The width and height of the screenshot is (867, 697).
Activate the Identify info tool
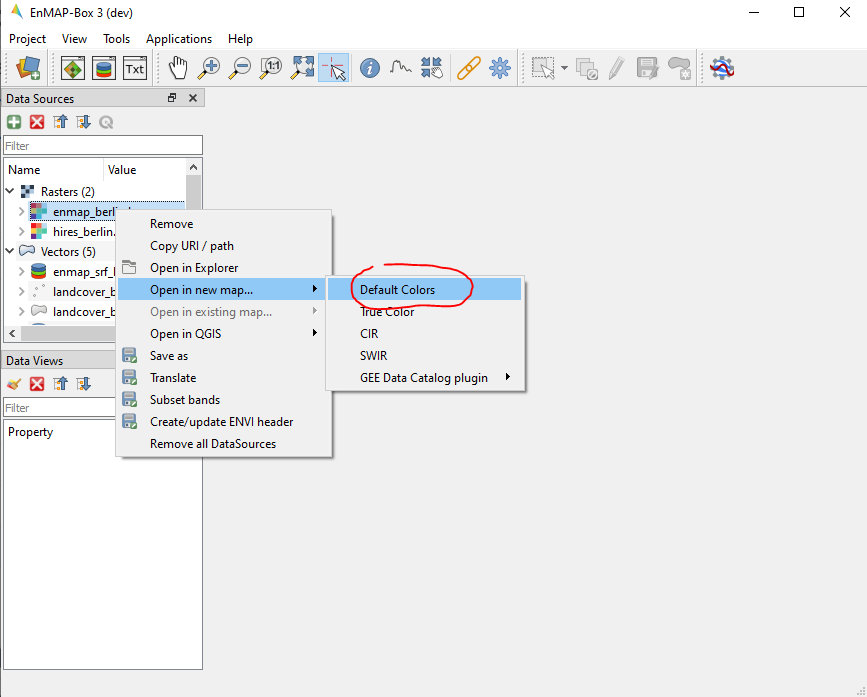(369, 68)
